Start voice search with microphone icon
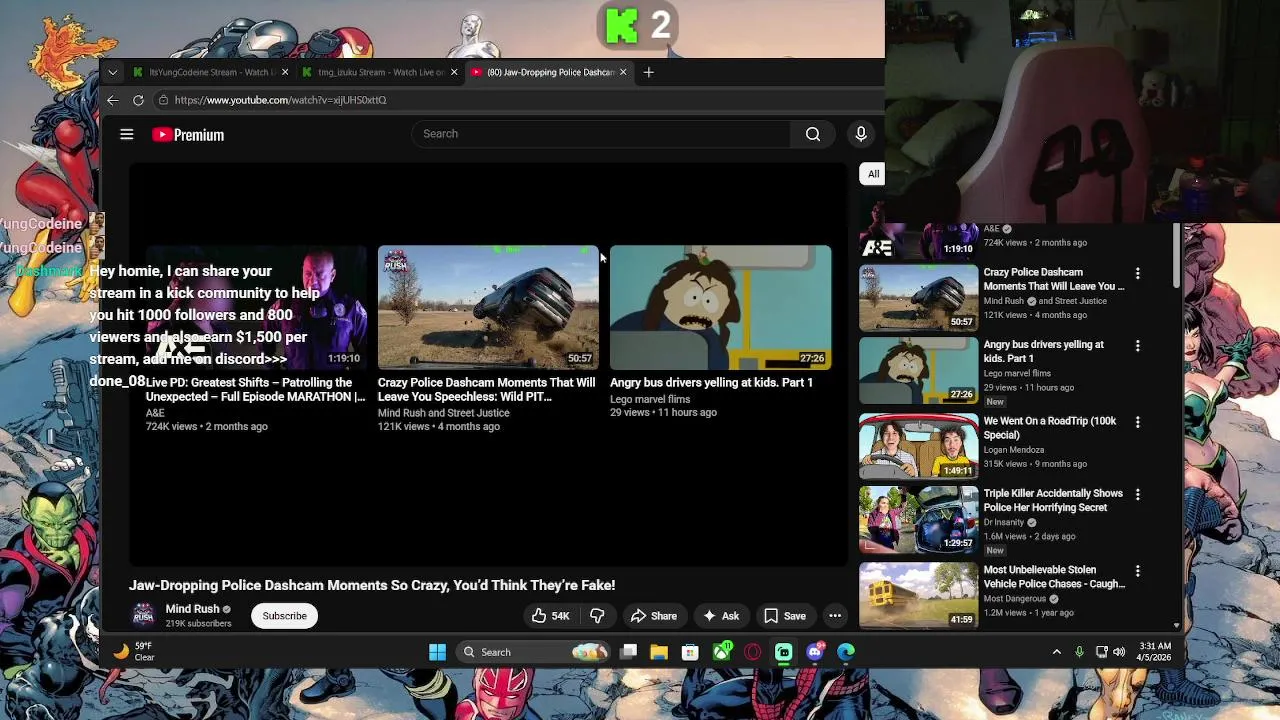 [x=861, y=134]
